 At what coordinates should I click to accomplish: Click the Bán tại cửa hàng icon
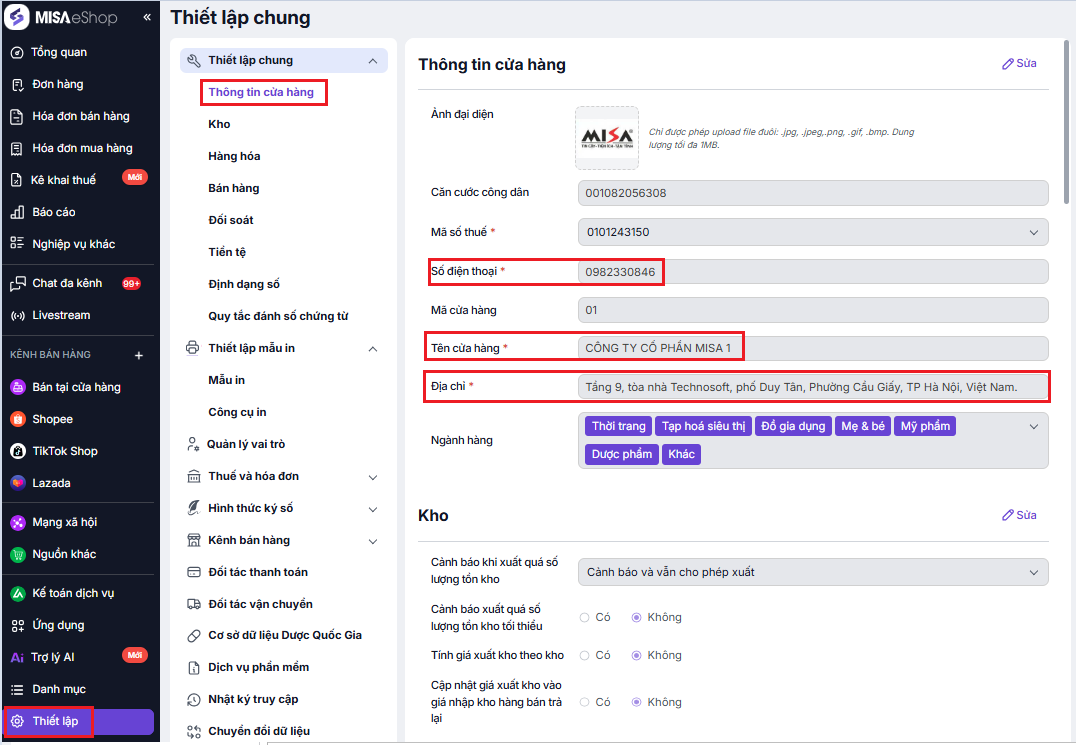click(x=18, y=387)
